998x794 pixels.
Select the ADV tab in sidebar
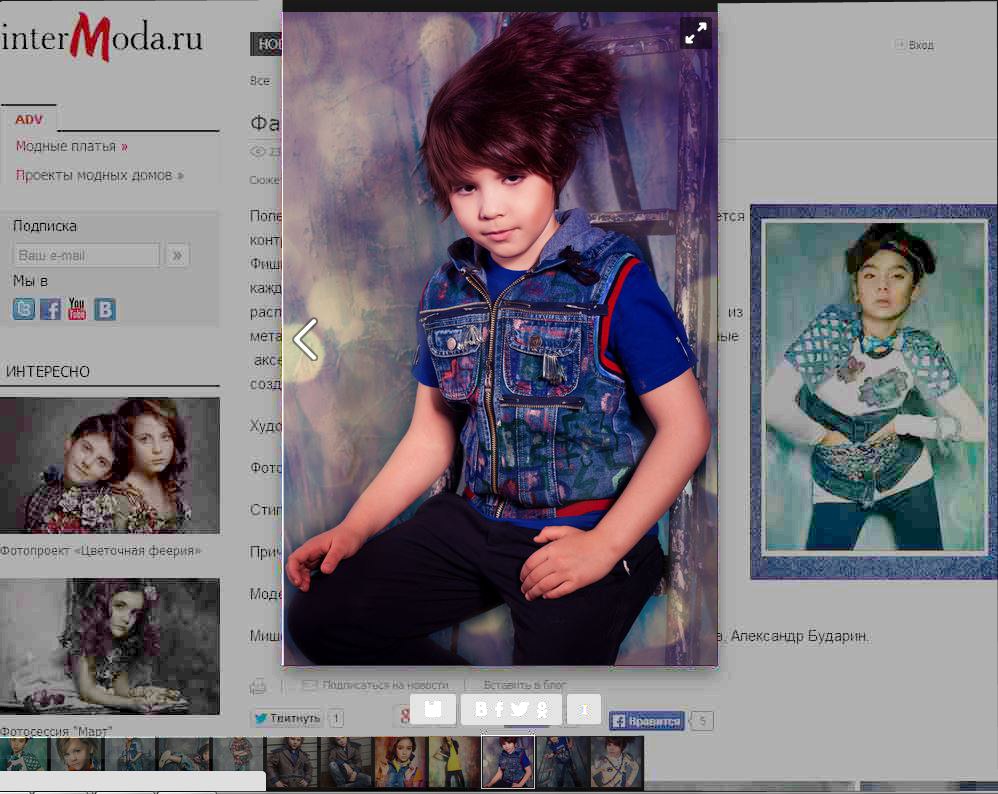point(29,120)
